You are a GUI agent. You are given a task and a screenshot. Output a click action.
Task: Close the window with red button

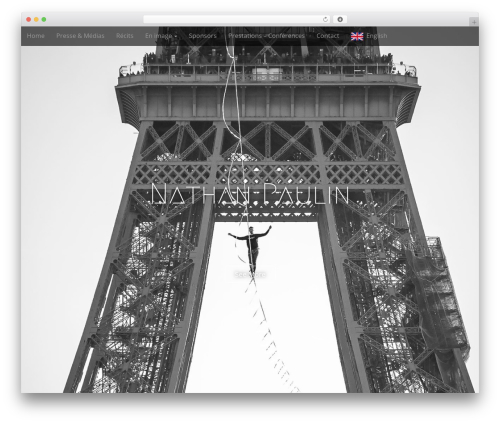[x=29, y=19]
